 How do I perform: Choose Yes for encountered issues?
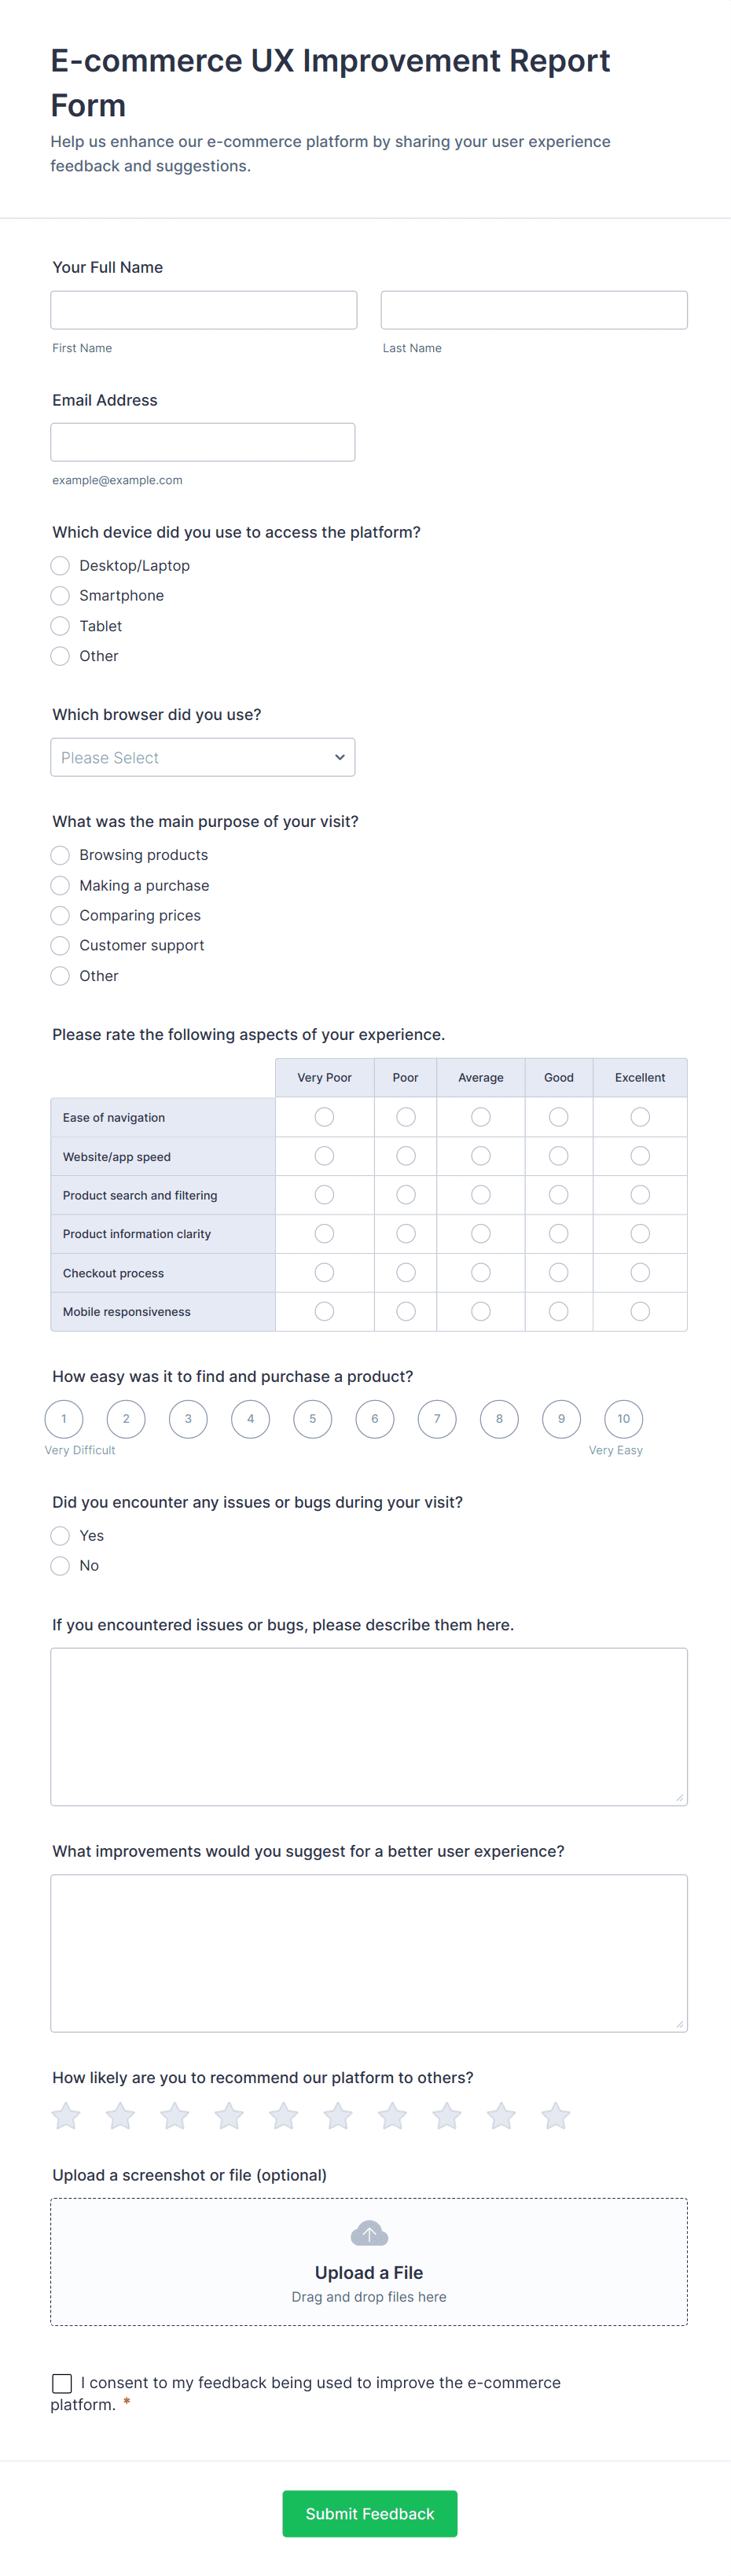(x=61, y=1536)
